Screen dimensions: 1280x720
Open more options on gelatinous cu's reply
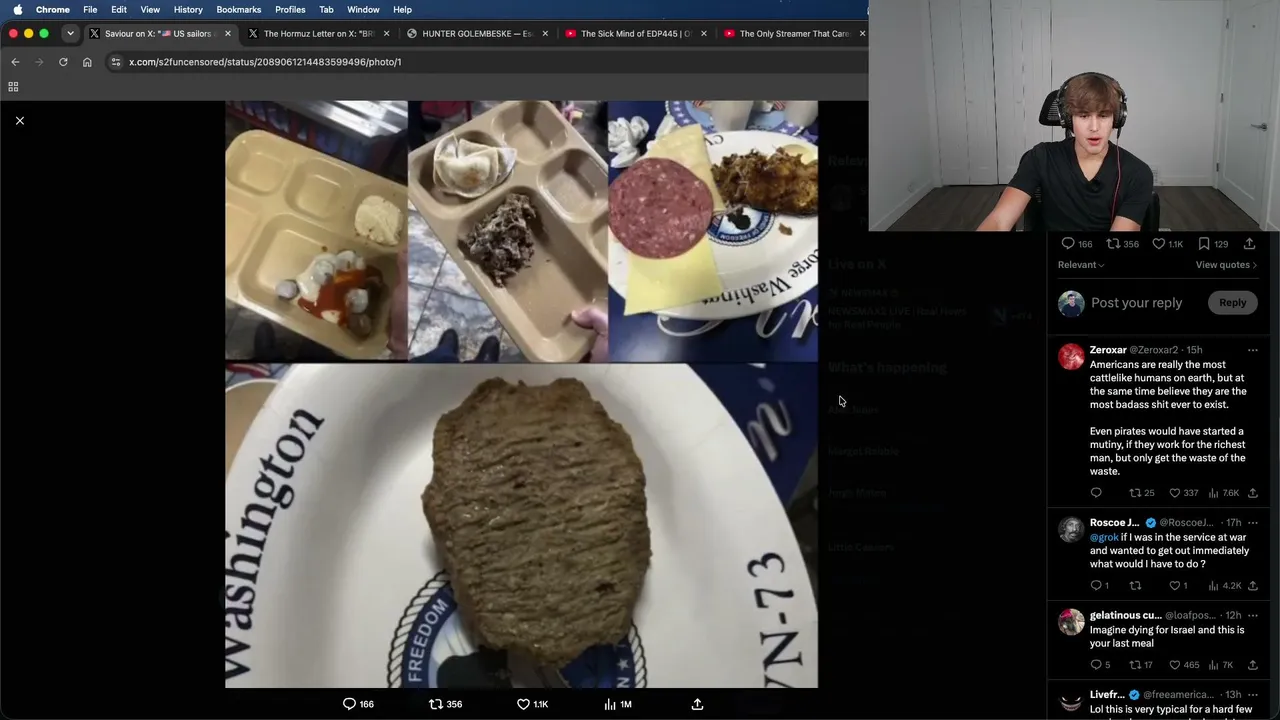(x=1252, y=615)
